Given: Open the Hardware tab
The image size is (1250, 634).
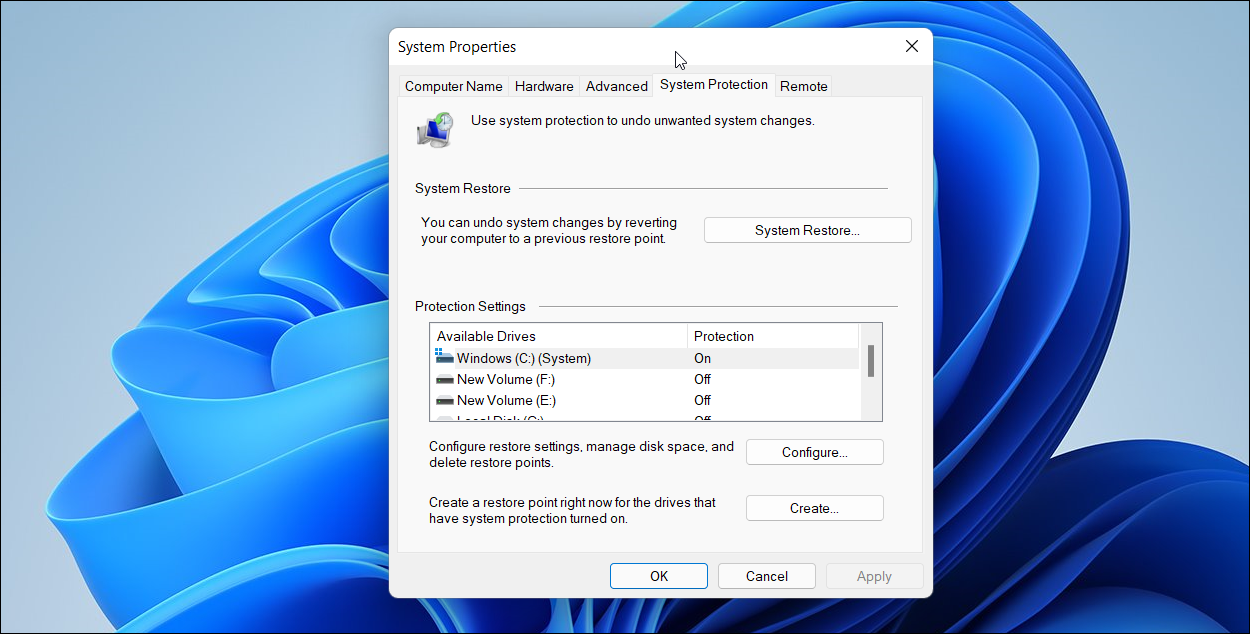Looking at the screenshot, I should click(x=544, y=86).
